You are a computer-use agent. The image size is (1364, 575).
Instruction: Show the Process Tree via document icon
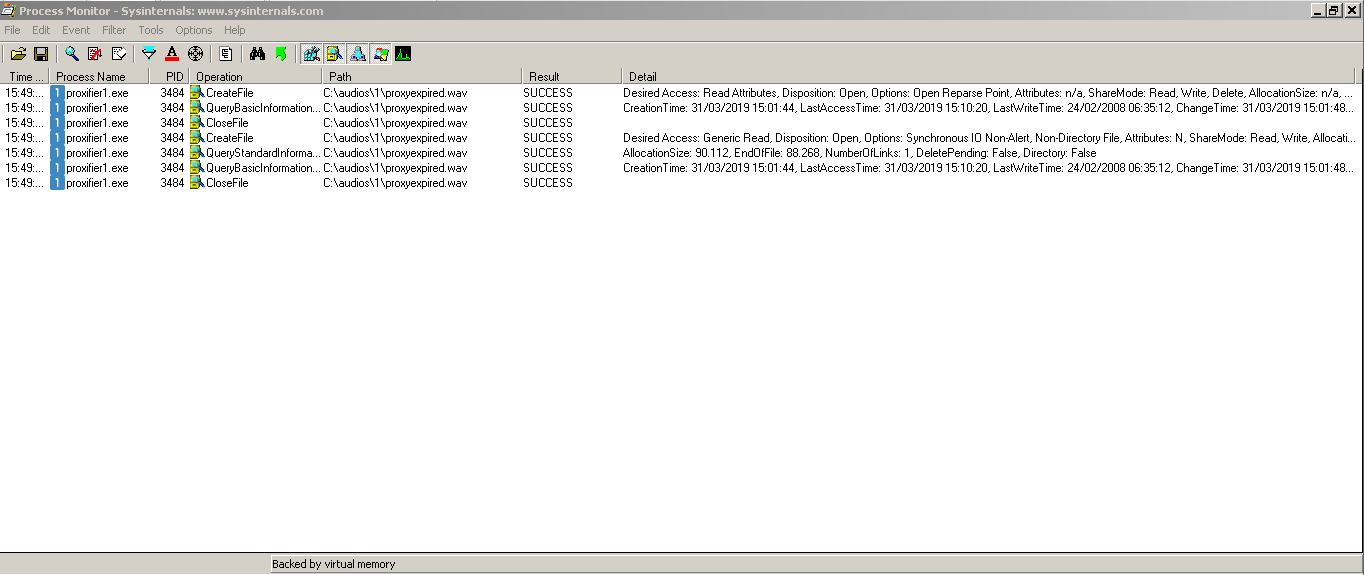click(x=226, y=54)
